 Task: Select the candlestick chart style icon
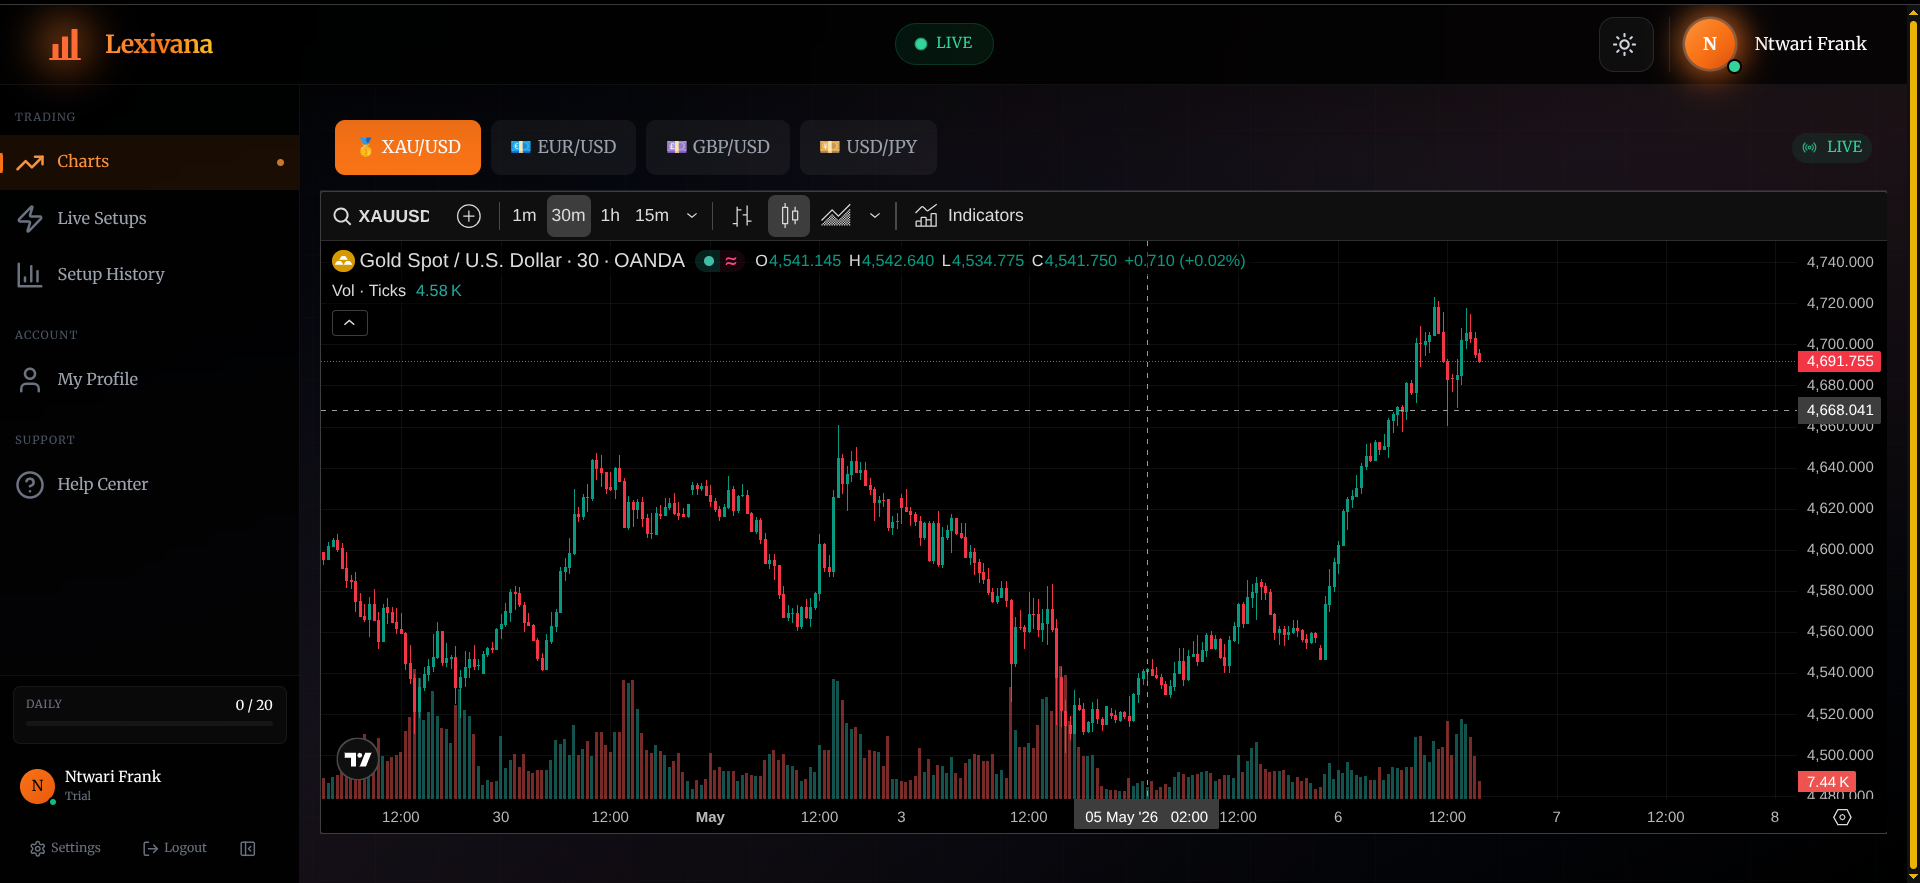tap(789, 216)
